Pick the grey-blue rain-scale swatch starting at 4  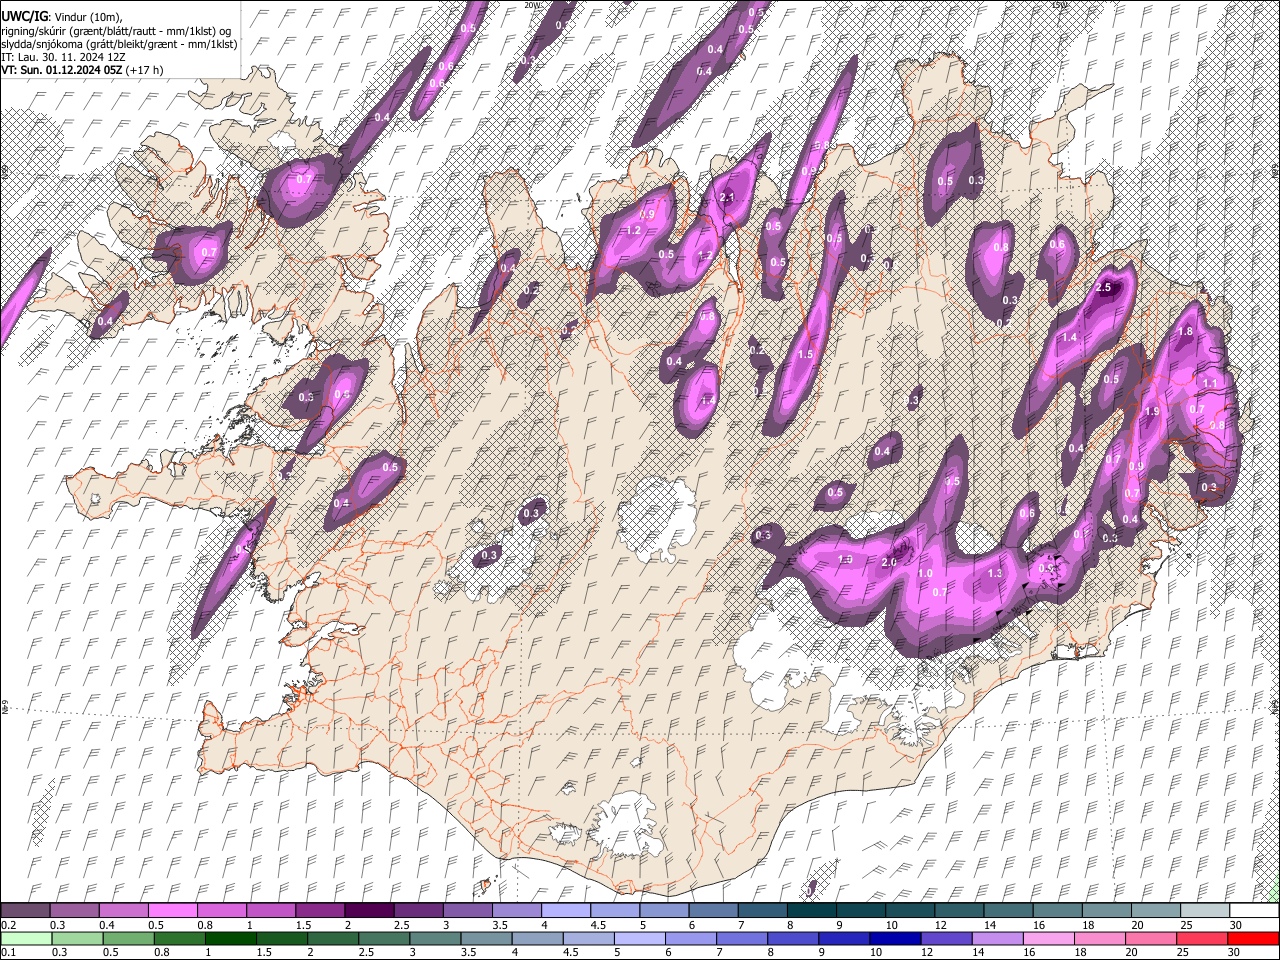tap(537, 939)
